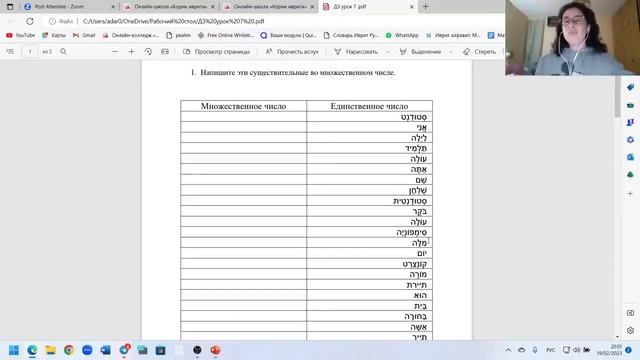Open File Explorer from the taskbar
The width and height of the screenshot is (640, 360).
pos(51,350)
